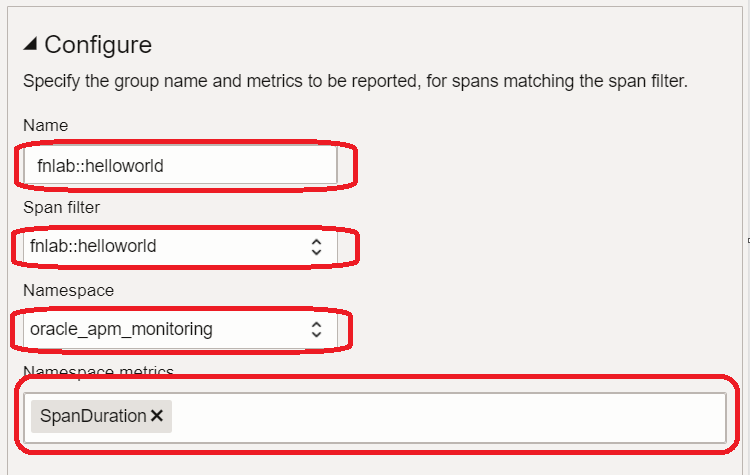Click selected fnlab::helloworld Span filter value
750x475 pixels.
pyautogui.click(x=93, y=245)
